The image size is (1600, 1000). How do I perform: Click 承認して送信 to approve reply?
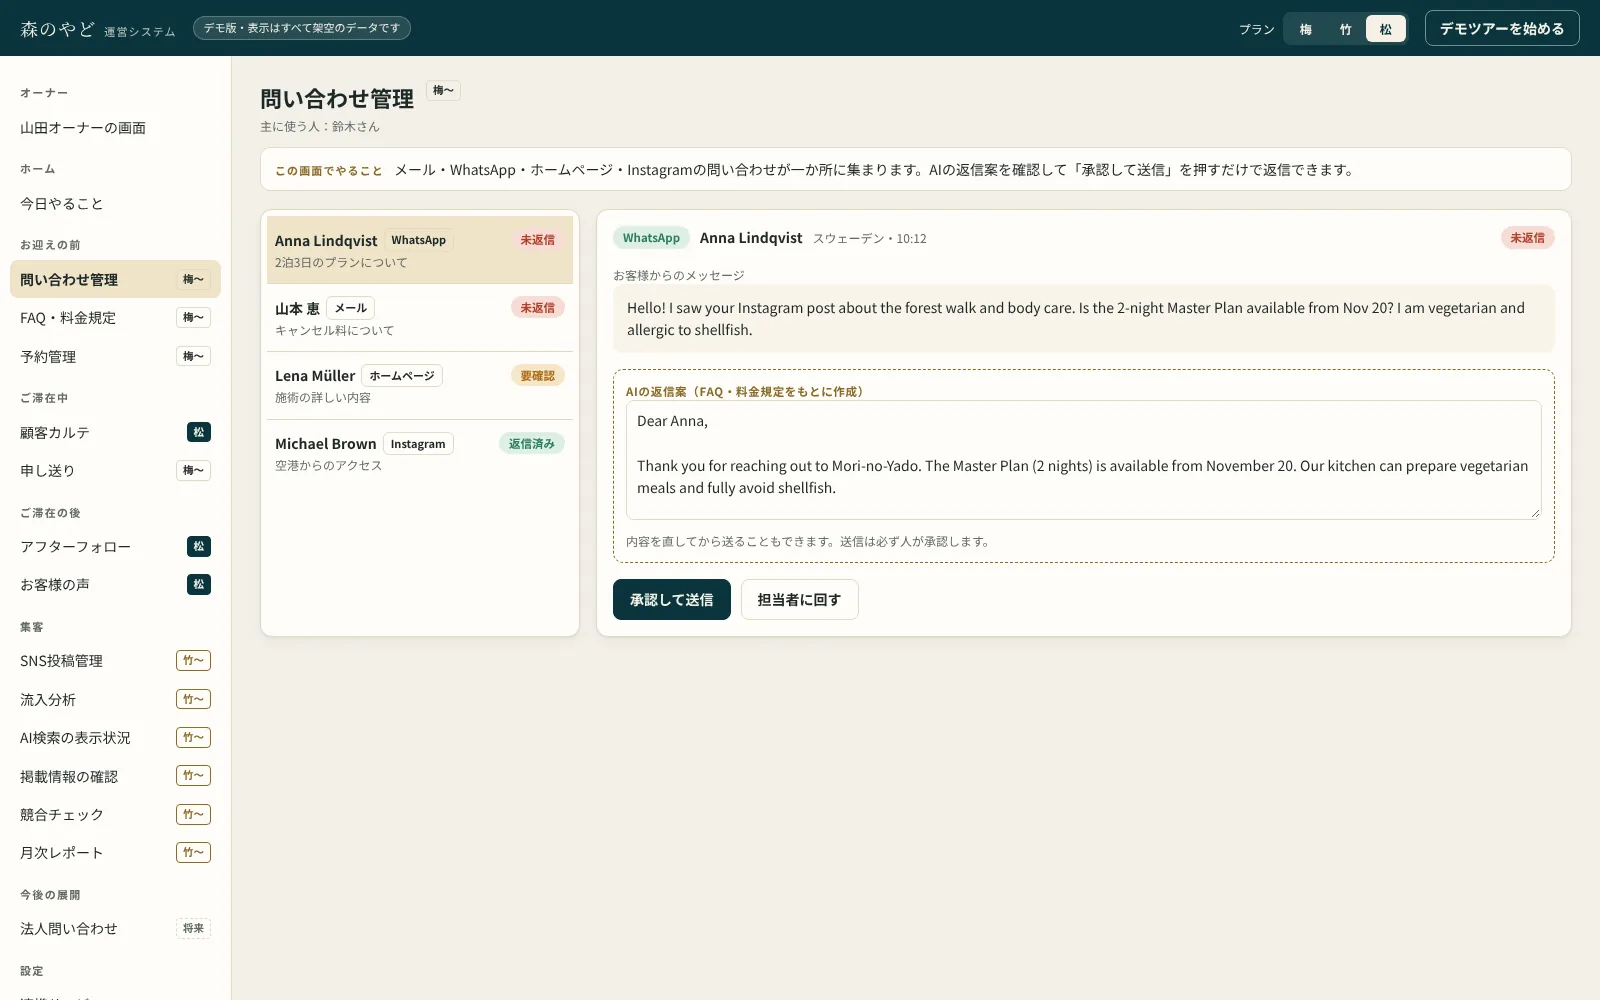(672, 599)
